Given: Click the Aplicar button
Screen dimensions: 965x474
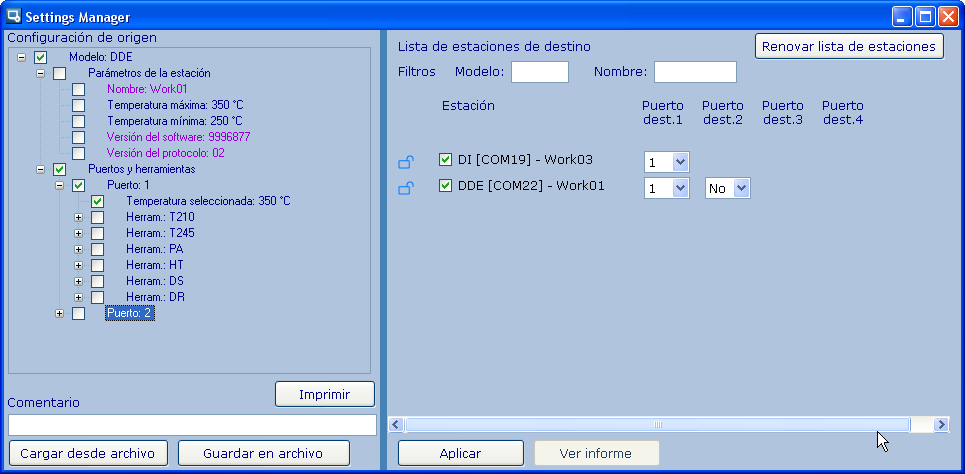Looking at the screenshot, I should 460,454.
